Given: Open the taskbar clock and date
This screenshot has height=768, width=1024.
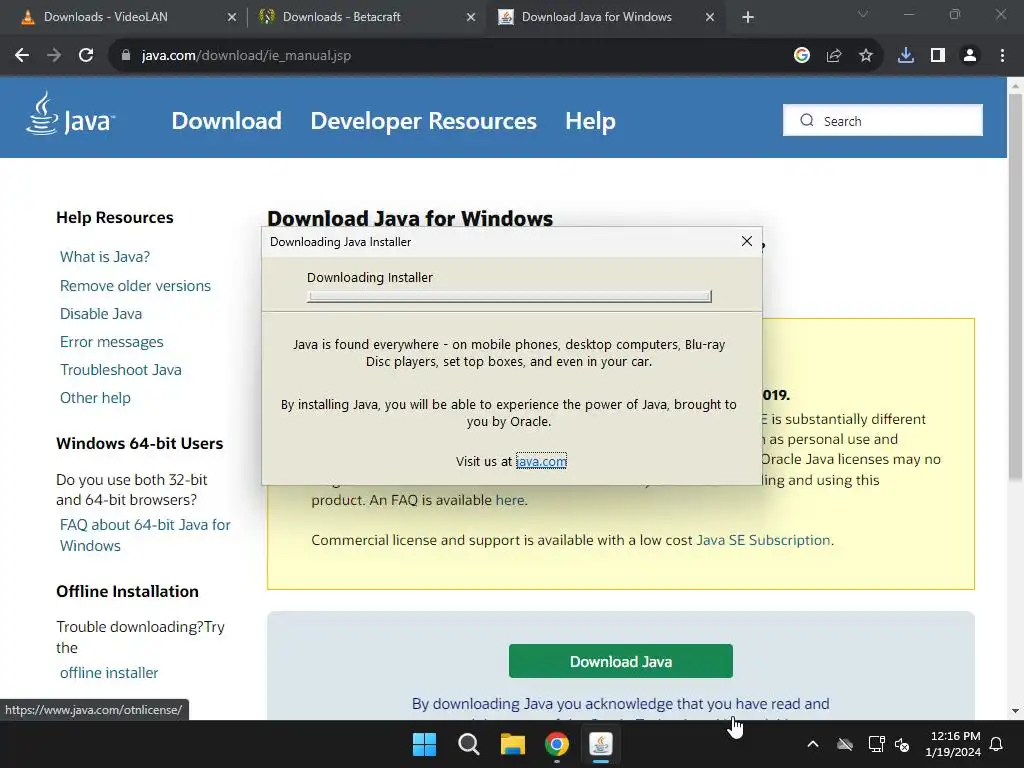Looking at the screenshot, I should 953,744.
